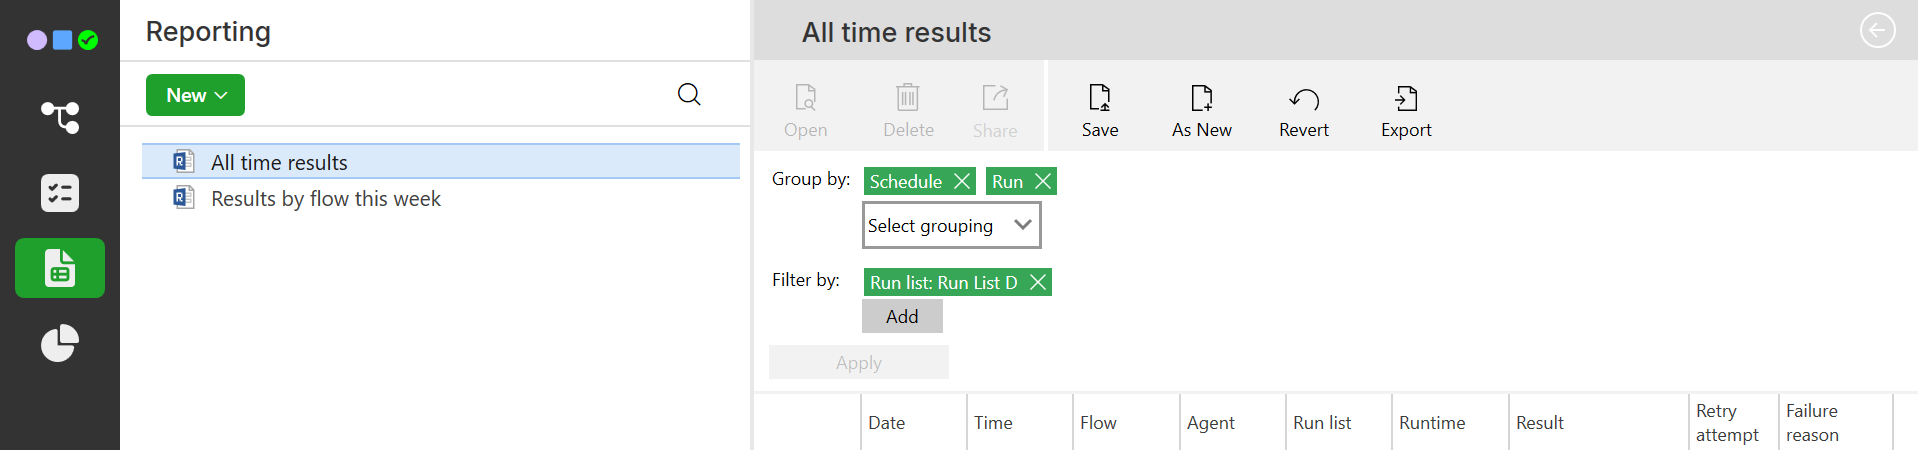Remove the Run List D filter
The image size is (1918, 450).
point(1038,283)
